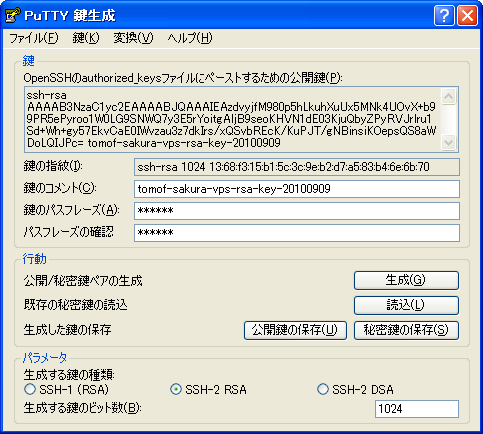Click the PuTTY key icon in title bar
483x434 pixels.
(x=12, y=15)
